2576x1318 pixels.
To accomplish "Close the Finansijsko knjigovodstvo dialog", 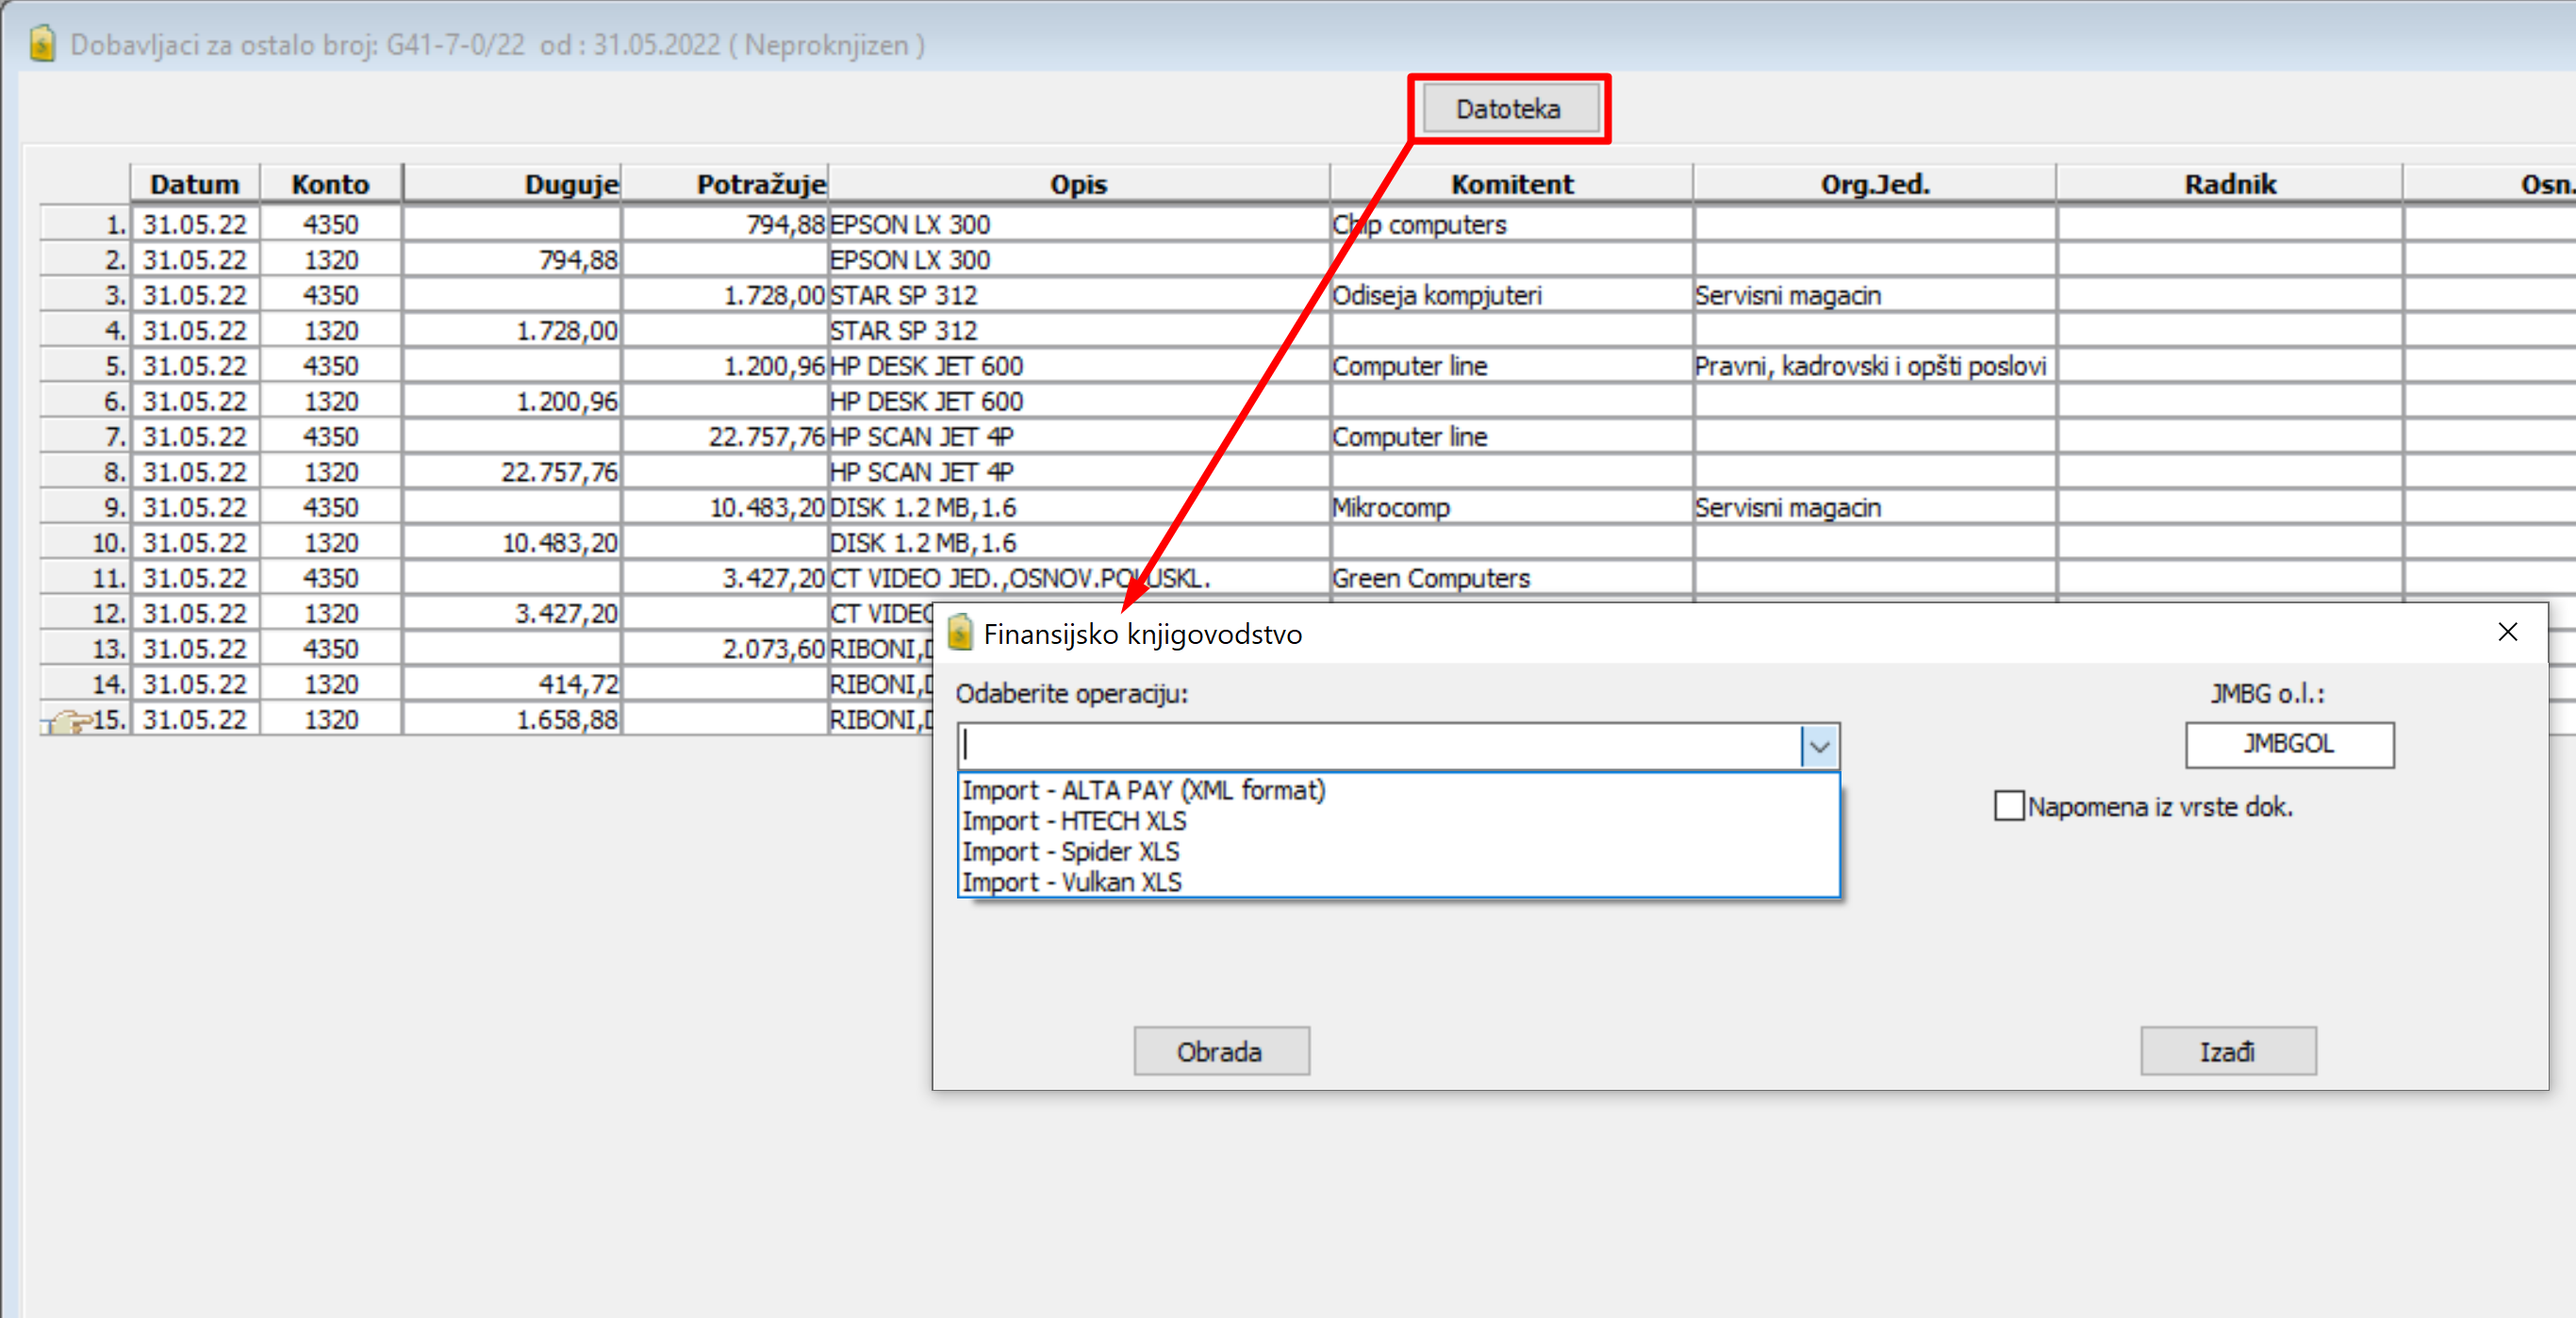I will [x=2507, y=633].
